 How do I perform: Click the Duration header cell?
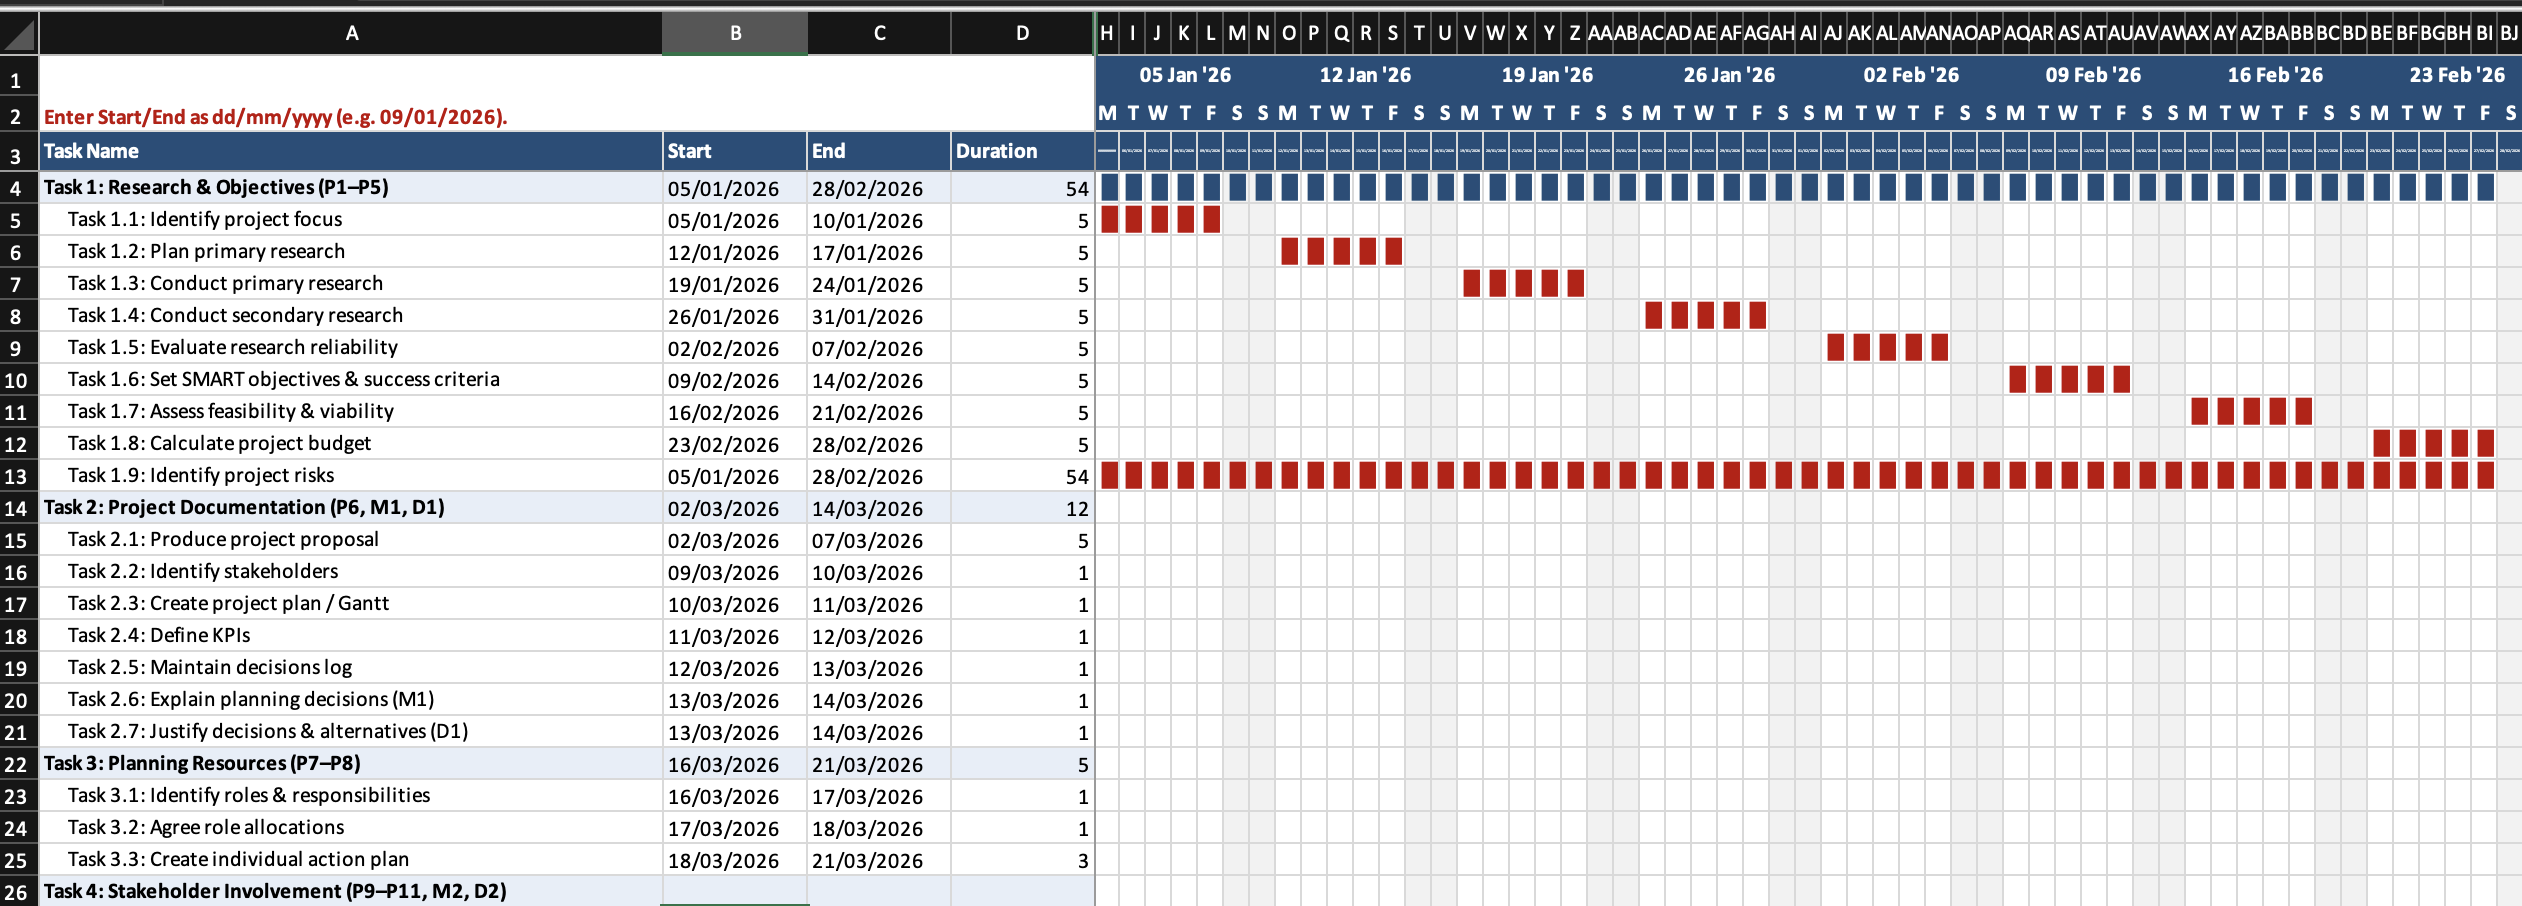point(1022,151)
